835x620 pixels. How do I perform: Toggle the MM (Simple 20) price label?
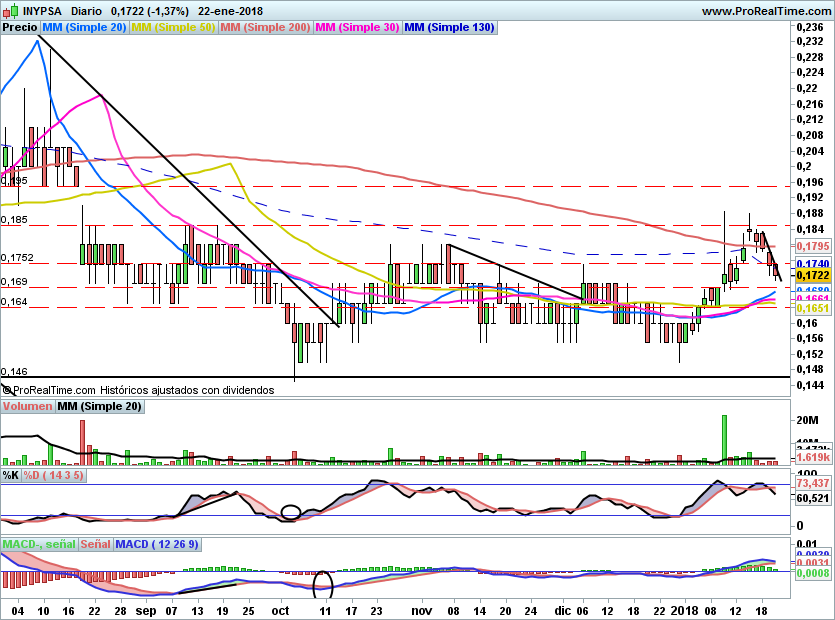85,28
